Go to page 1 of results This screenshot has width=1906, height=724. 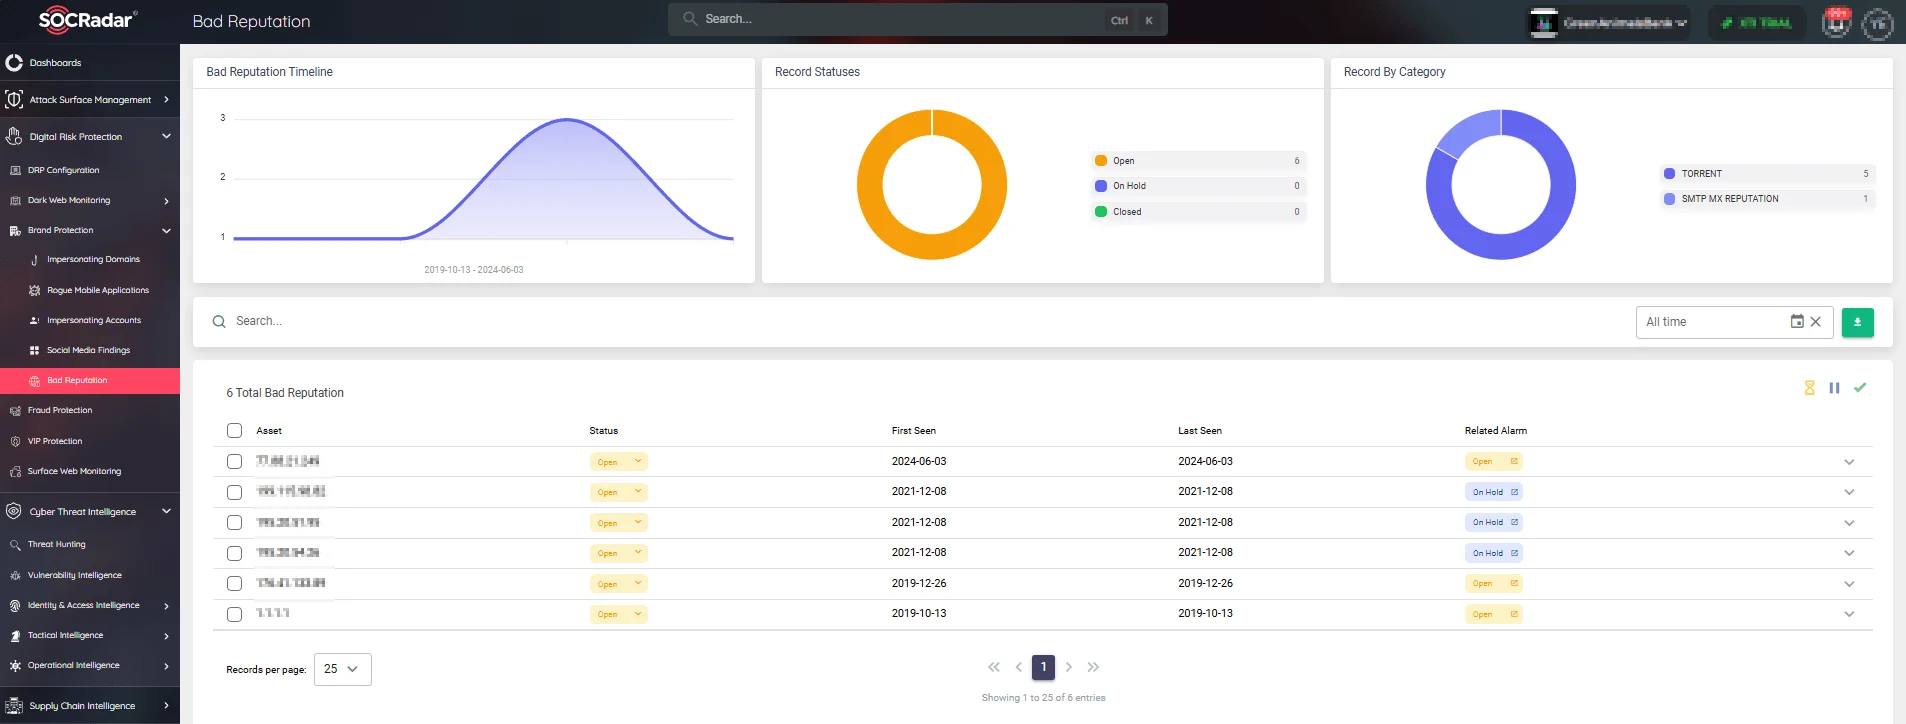(x=1043, y=667)
